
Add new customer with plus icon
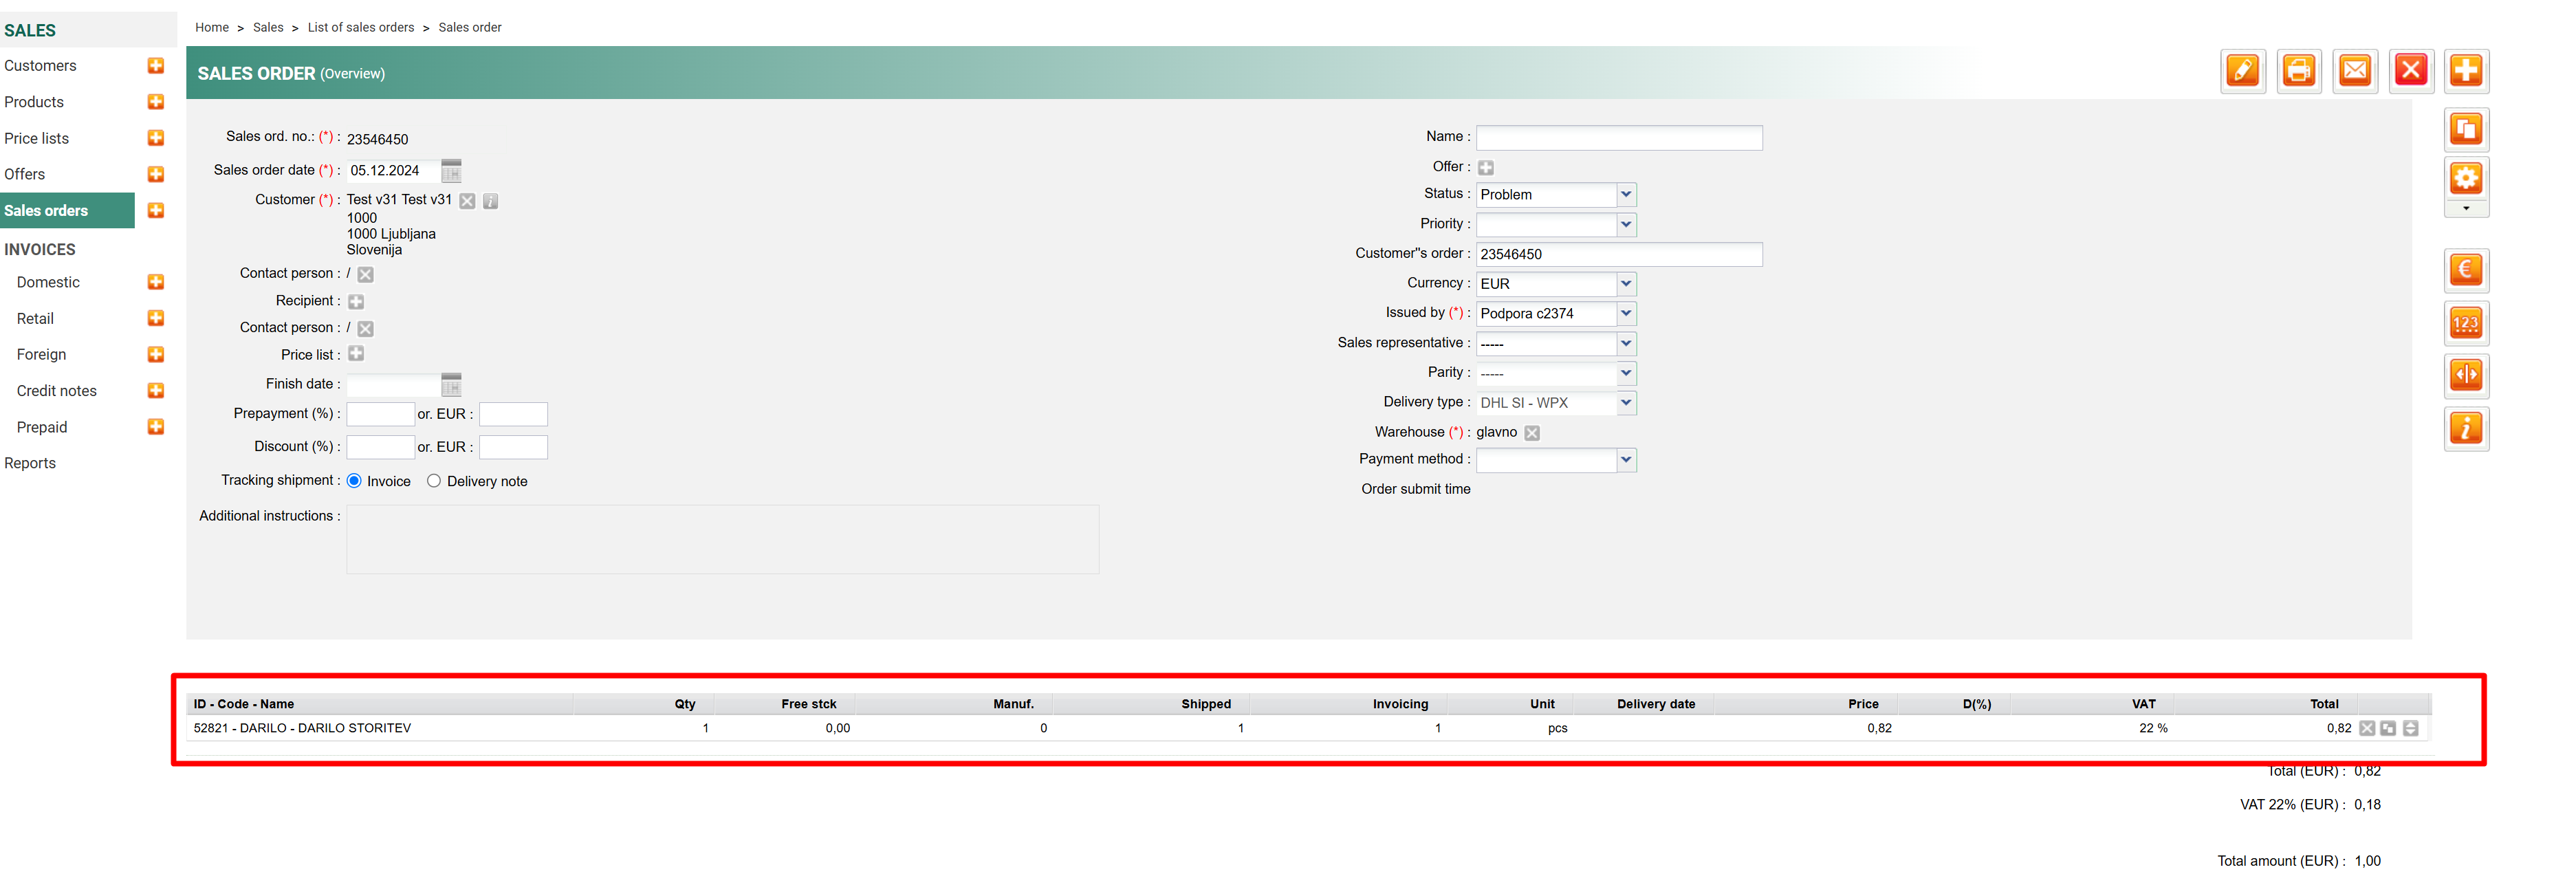[x=156, y=66]
